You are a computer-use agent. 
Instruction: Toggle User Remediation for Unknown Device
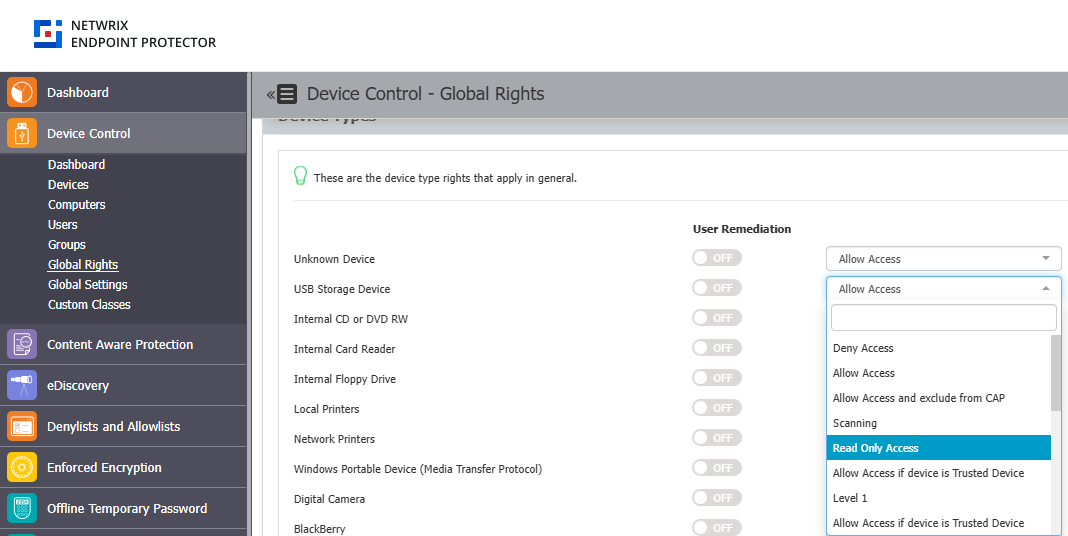(x=717, y=258)
